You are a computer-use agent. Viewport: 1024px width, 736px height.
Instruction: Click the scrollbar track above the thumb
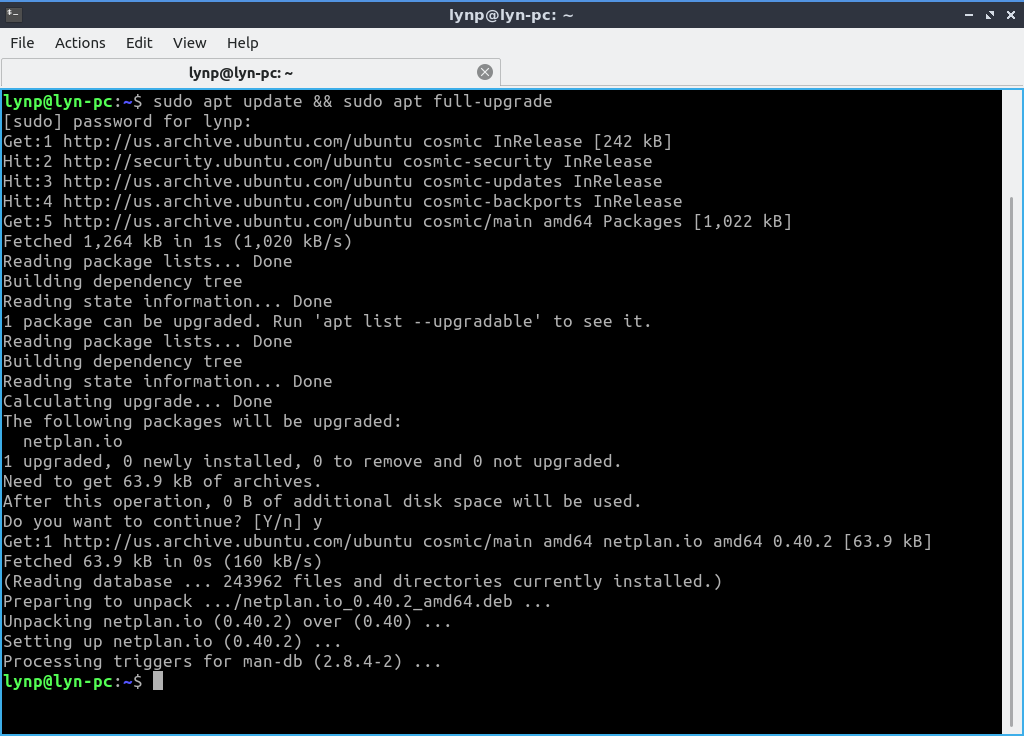[x=1012, y=140]
